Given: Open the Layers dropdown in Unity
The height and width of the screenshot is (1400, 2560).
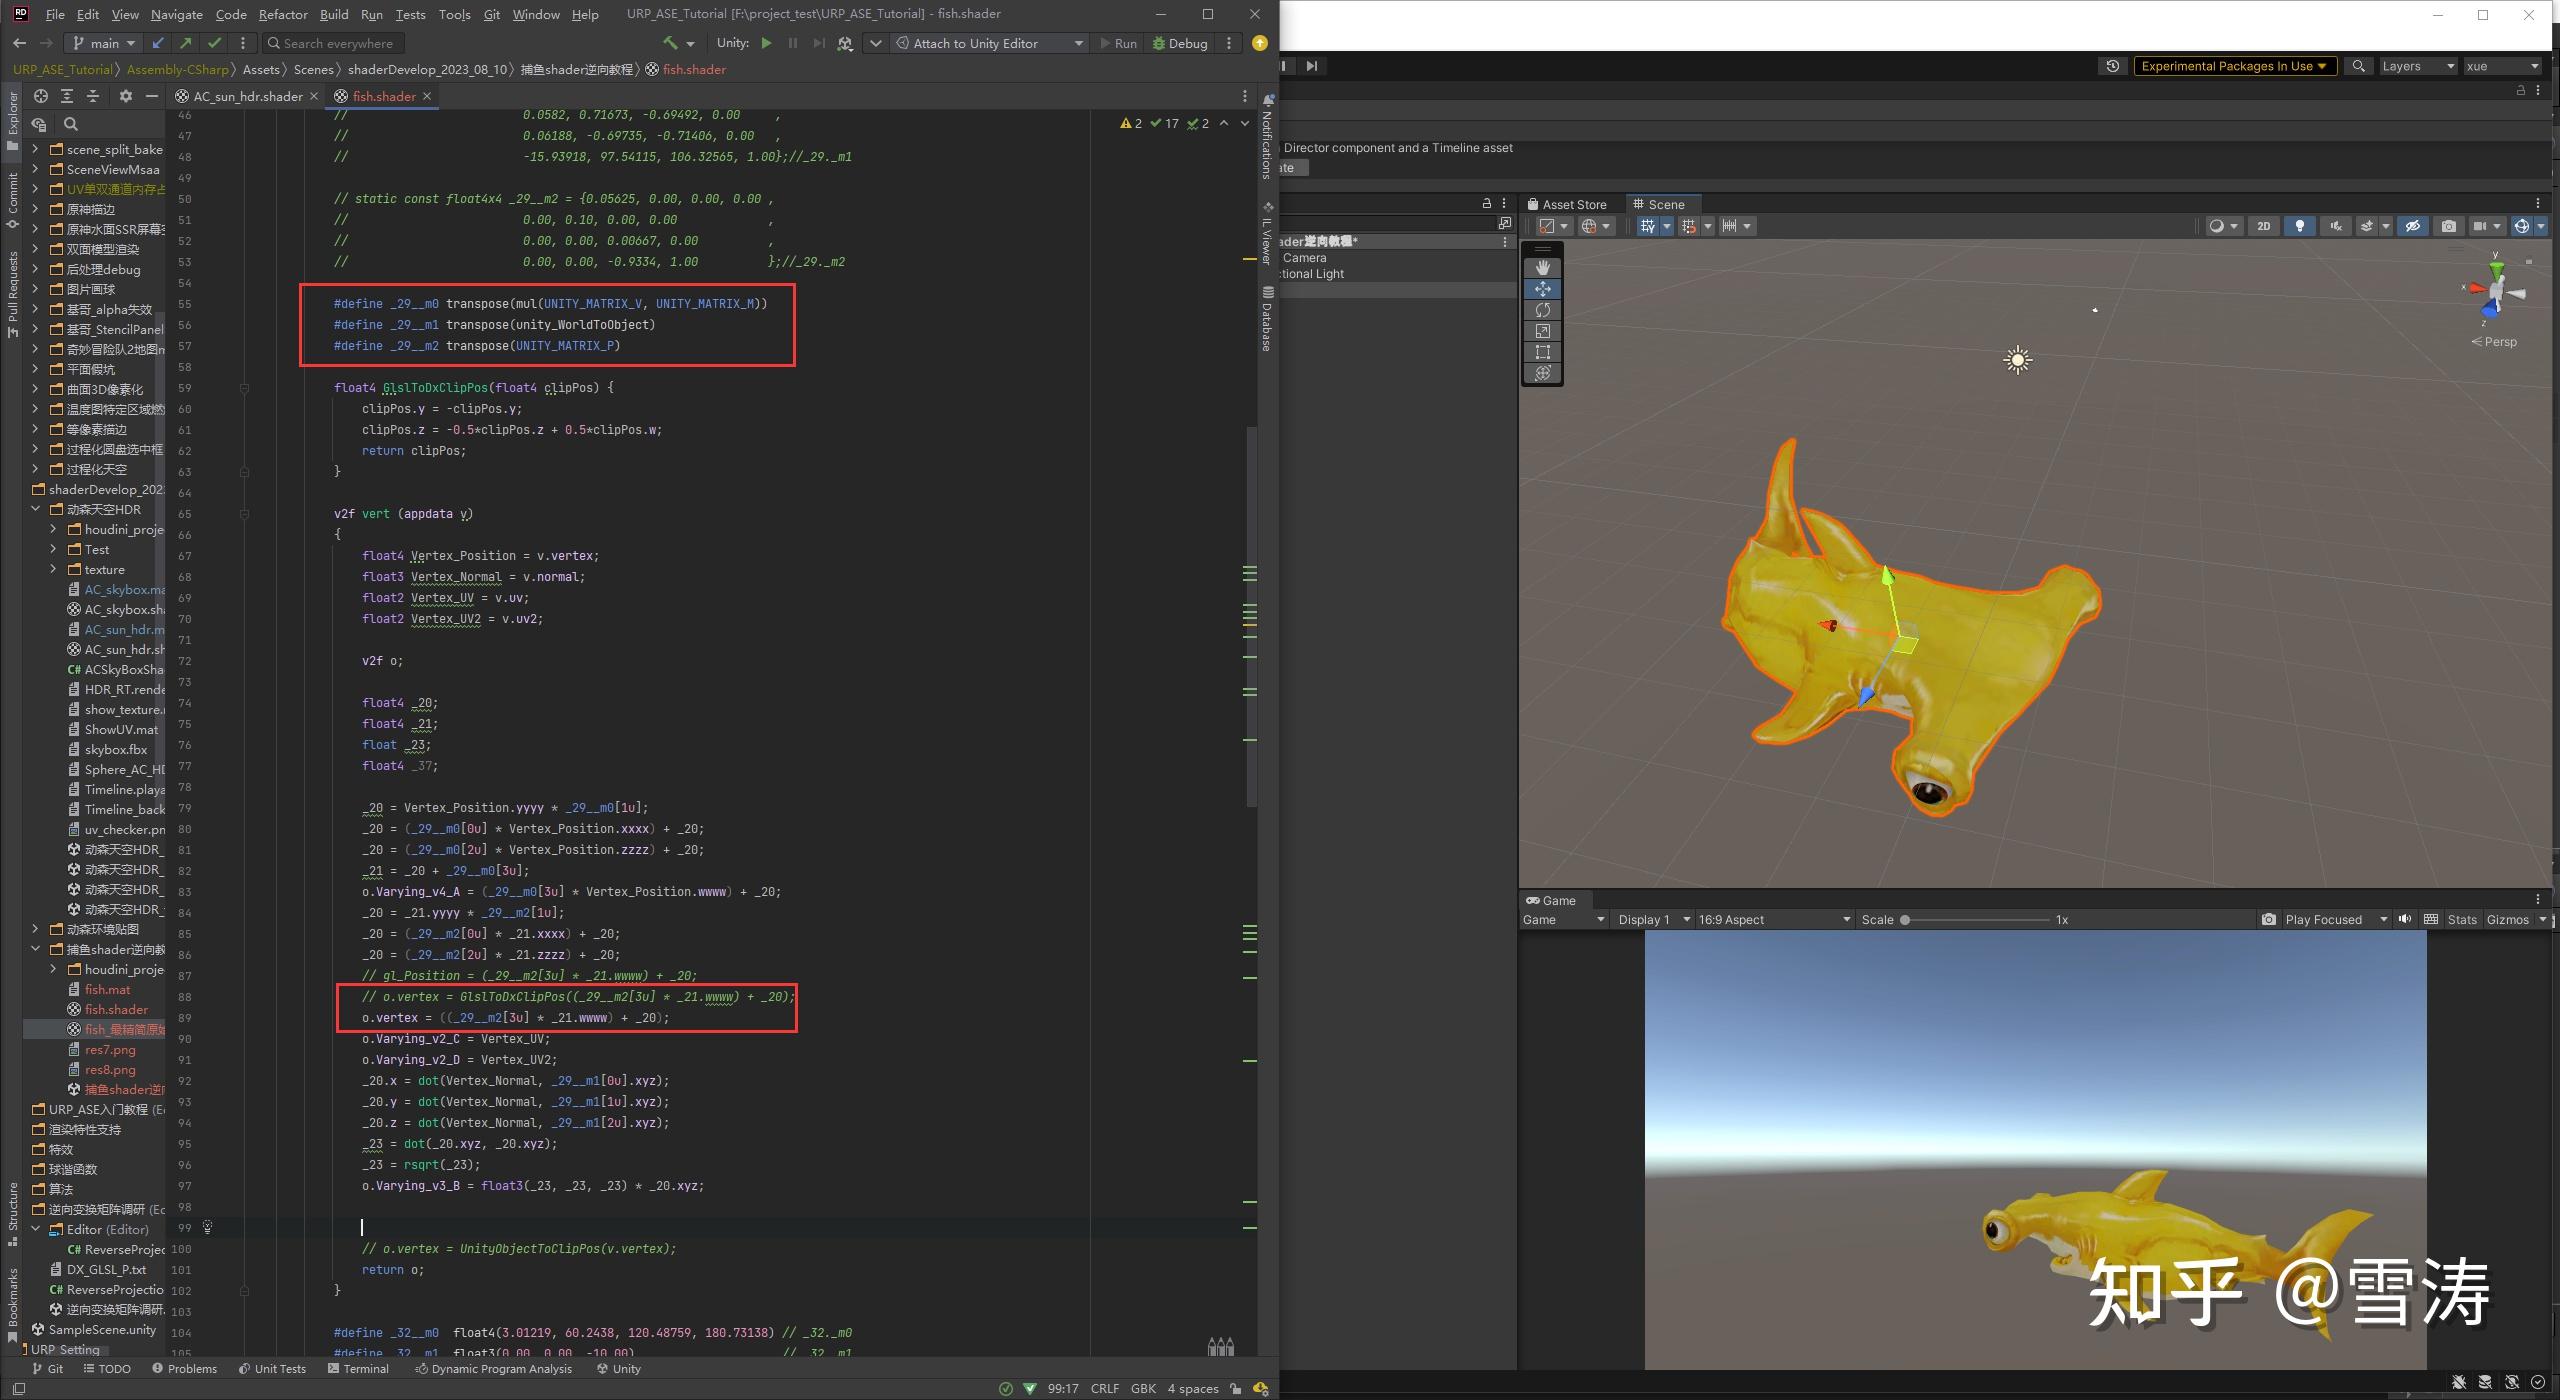Looking at the screenshot, I should 2416,66.
